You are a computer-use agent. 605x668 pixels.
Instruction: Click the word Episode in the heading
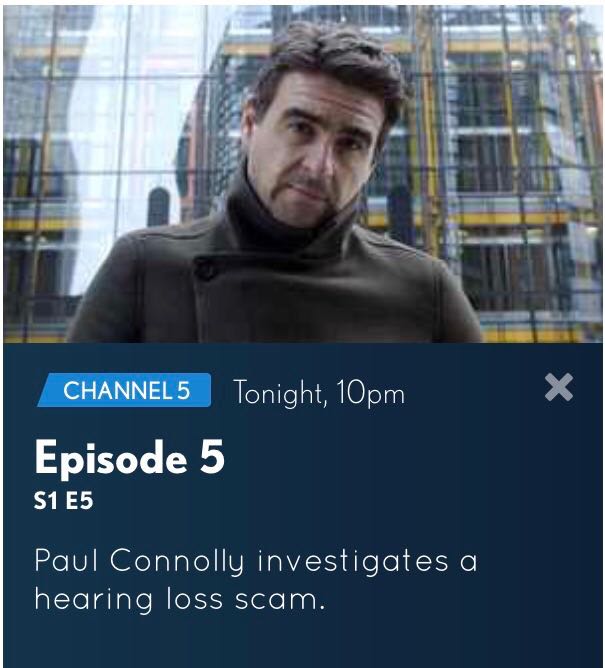(111, 458)
